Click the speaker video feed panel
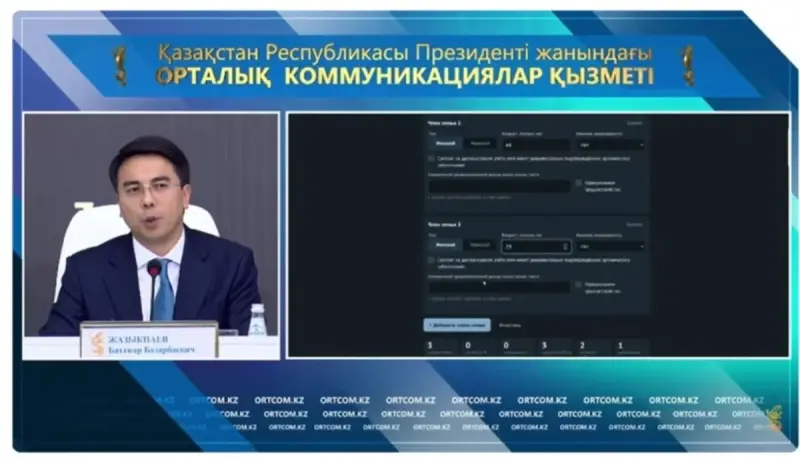Viewport: 800px width, 459px height. [x=151, y=236]
